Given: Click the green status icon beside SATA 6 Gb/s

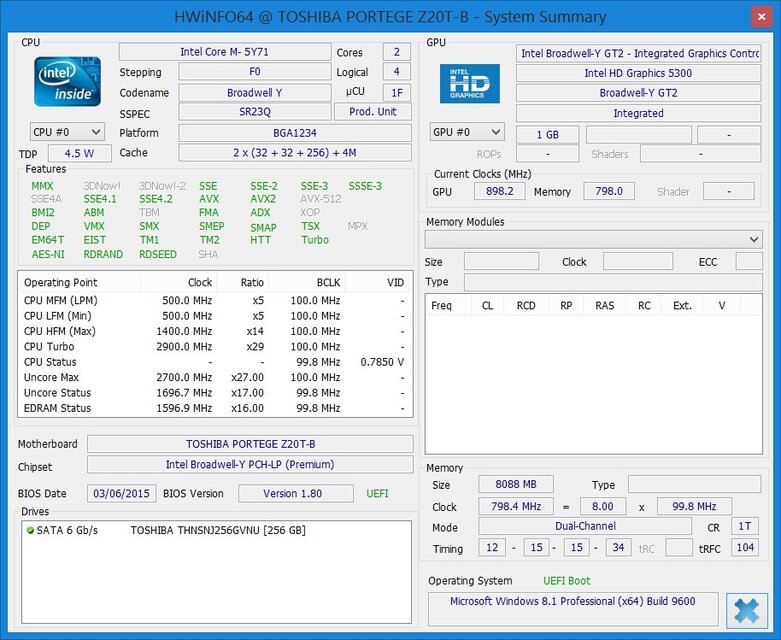Looking at the screenshot, I should click(30, 530).
